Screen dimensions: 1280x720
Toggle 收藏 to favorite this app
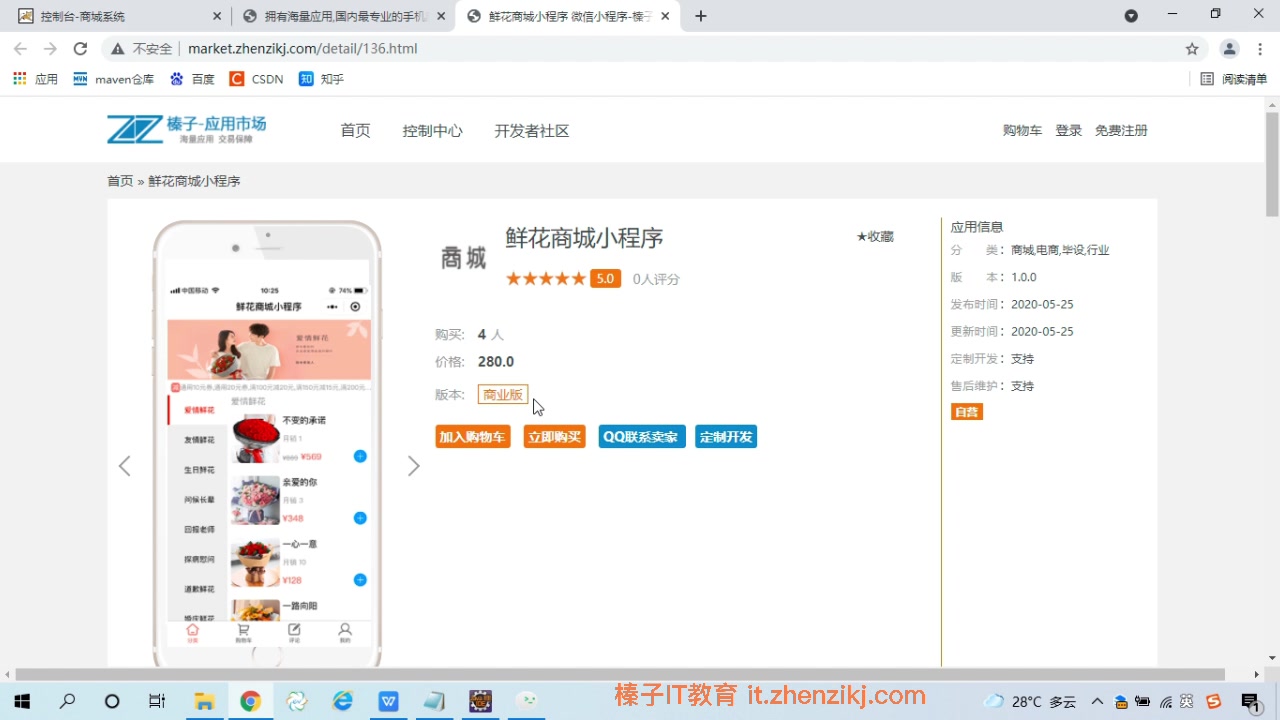pos(874,236)
